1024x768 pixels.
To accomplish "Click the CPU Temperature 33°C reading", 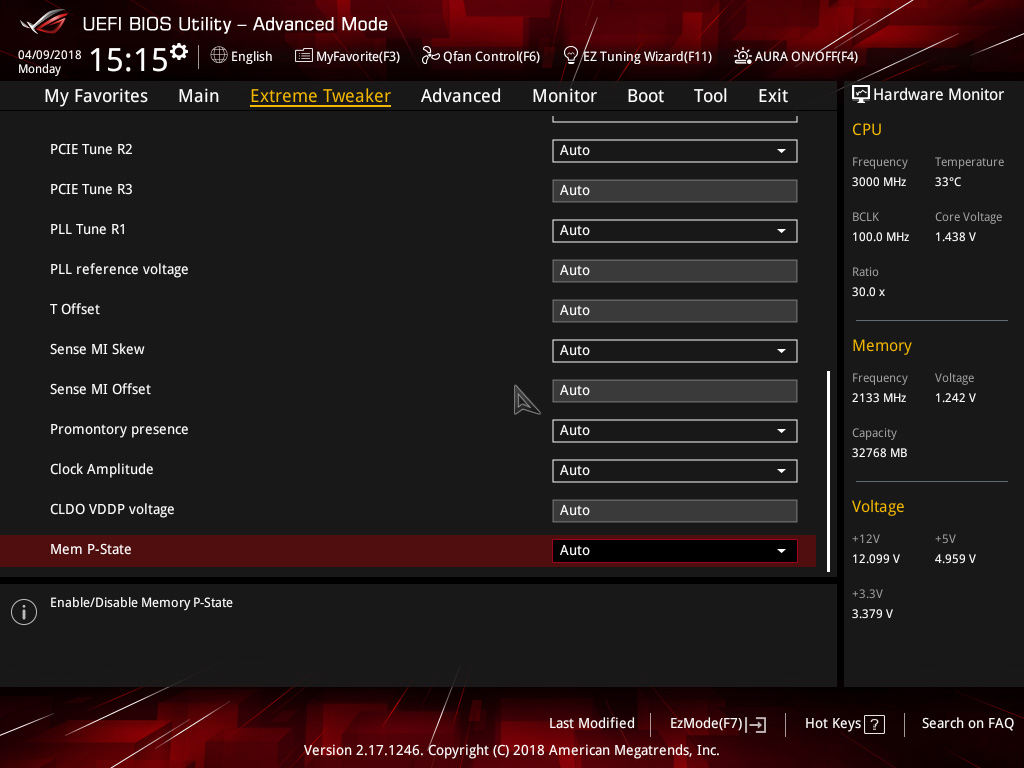I will [x=948, y=182].
